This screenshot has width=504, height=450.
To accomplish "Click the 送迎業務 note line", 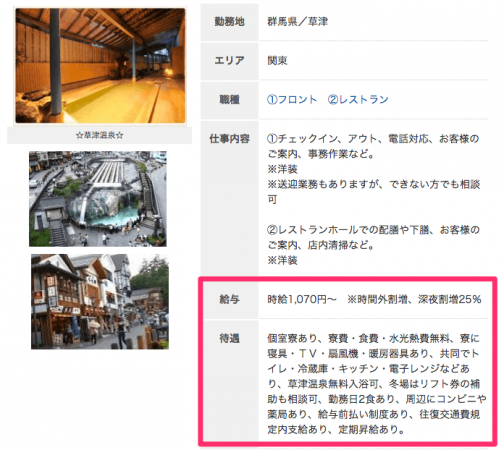I will (x=373, y=192).
